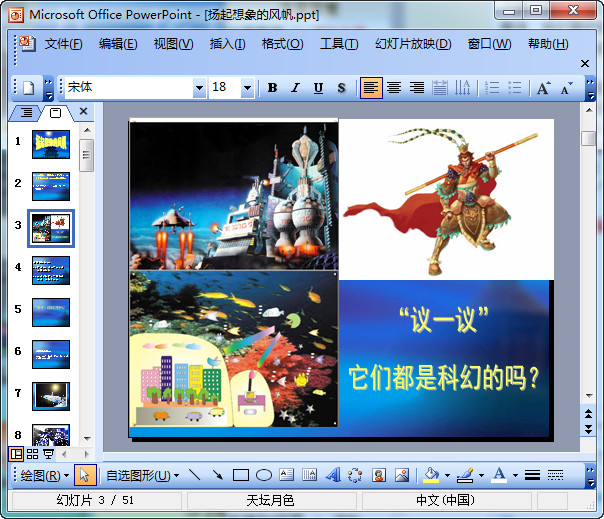Choose Dash Style icon
Image resolution: width=604 pixels, height=519 pixels.
click(555, 475)
